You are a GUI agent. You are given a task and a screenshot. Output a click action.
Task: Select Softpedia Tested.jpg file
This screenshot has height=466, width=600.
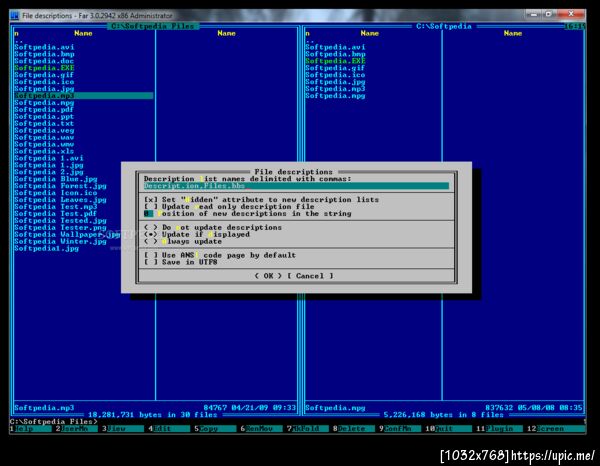tap(60, 220)
